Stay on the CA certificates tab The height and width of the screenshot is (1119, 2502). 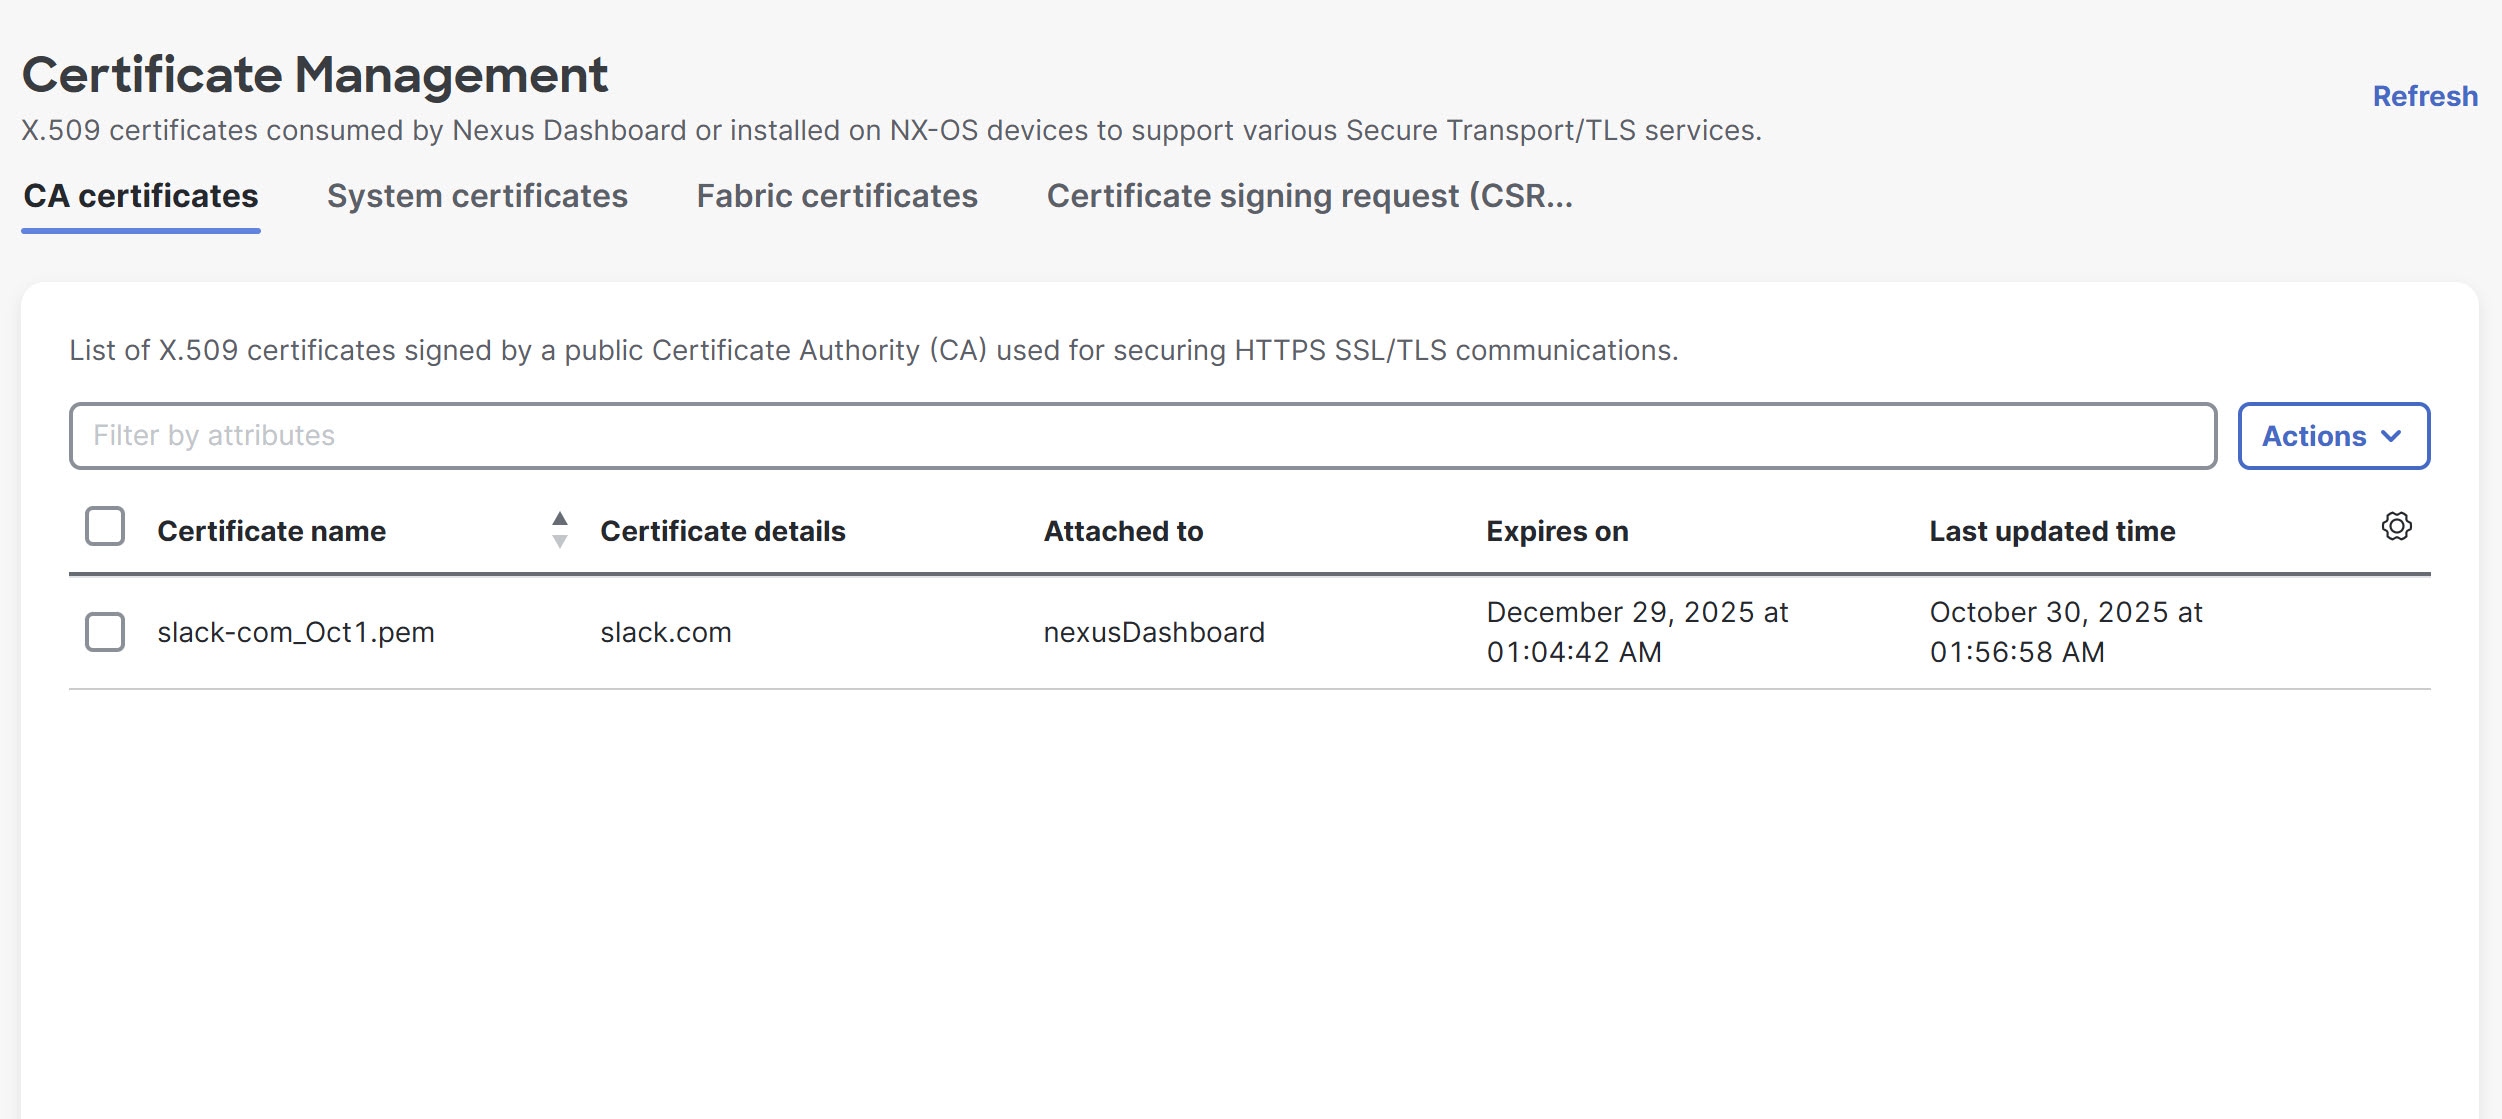tap(140, 196)
